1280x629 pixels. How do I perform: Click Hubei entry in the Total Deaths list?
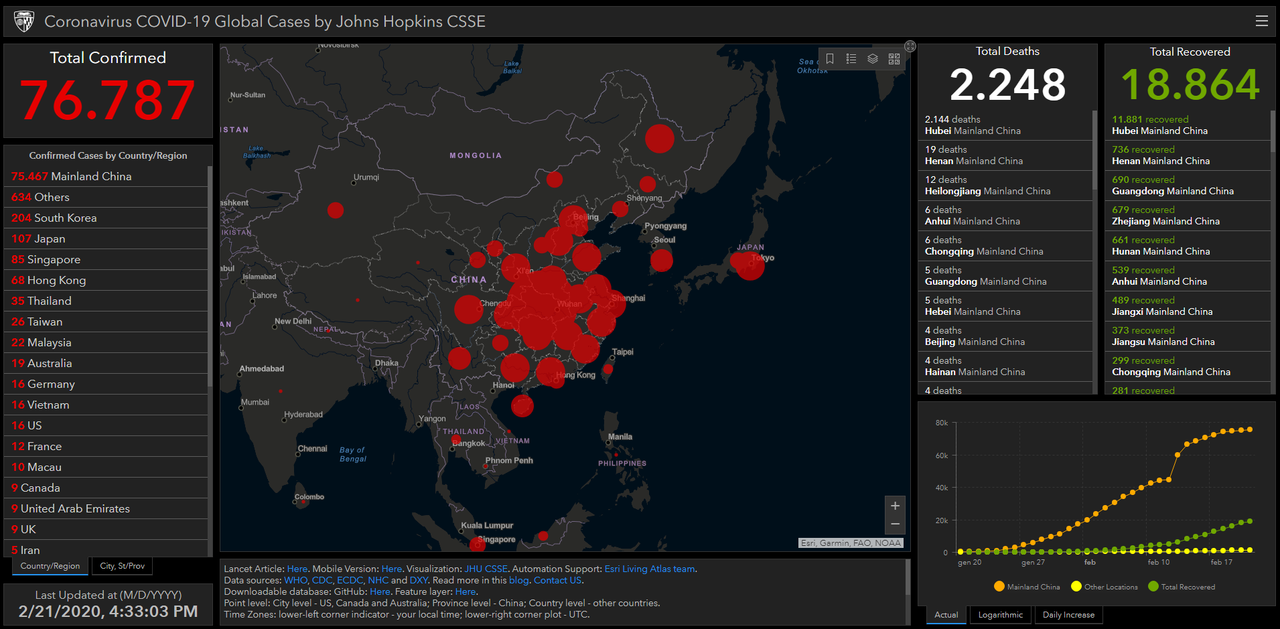(x=1006, y=125)
